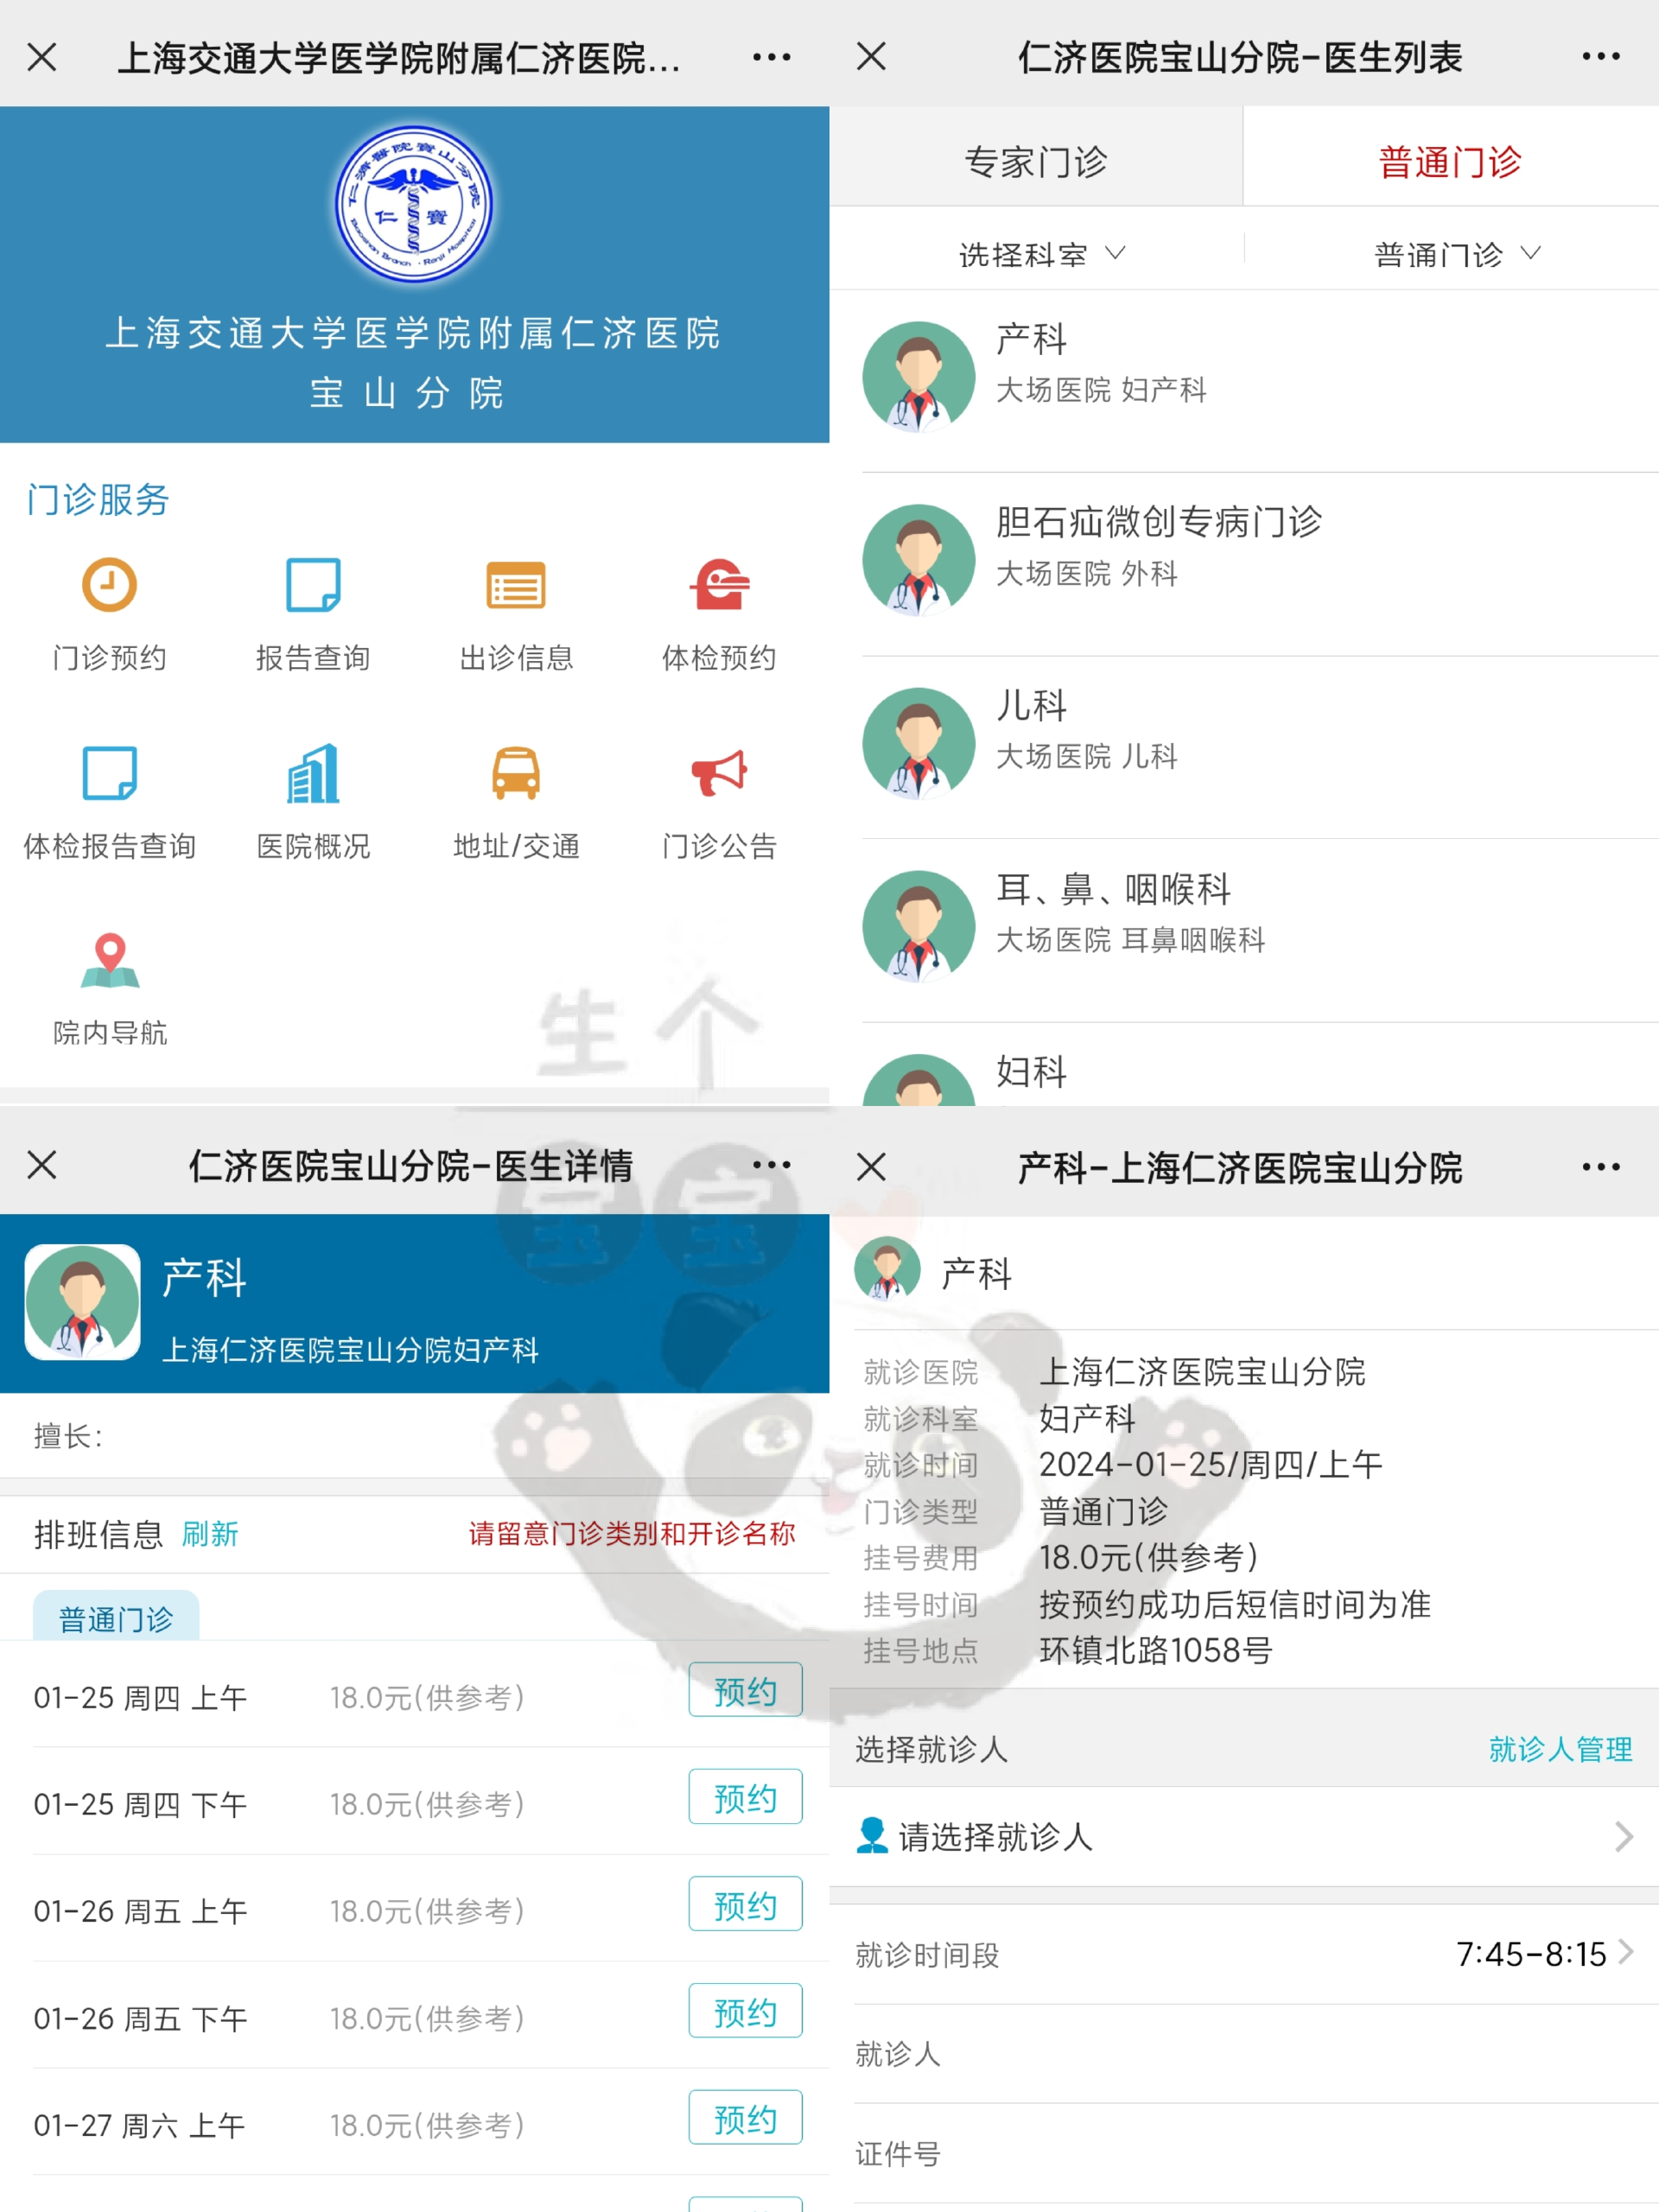Viewport: 1659px width, 2212px height.
Task: Change 就诊时间段 7:45-8:15 slot
Action: [x=1244, y=1954]
